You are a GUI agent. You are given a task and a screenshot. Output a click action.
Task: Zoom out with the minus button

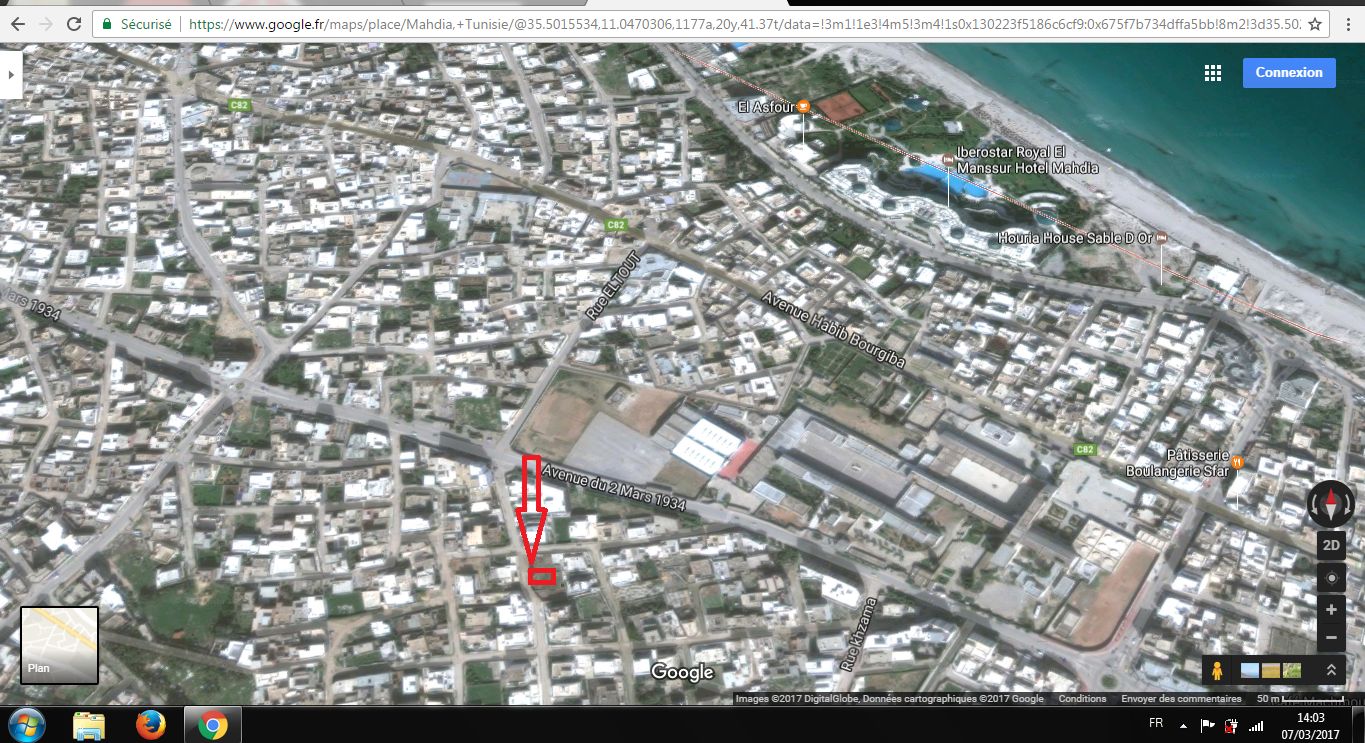coord(1331,637)
